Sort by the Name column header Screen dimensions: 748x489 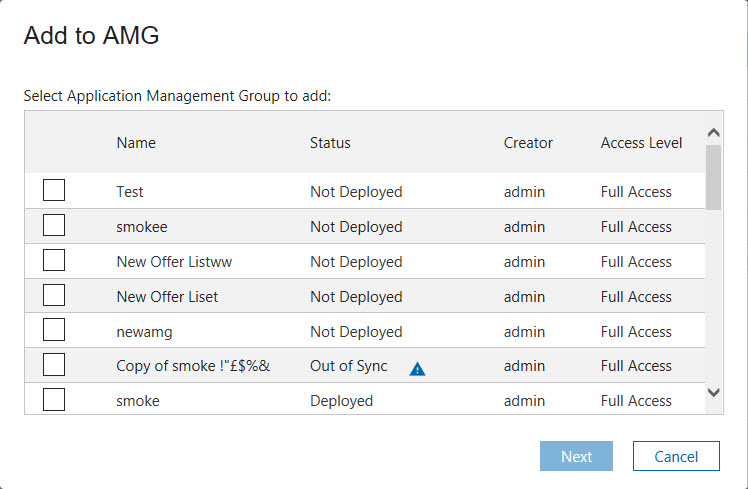coord(136,143)
